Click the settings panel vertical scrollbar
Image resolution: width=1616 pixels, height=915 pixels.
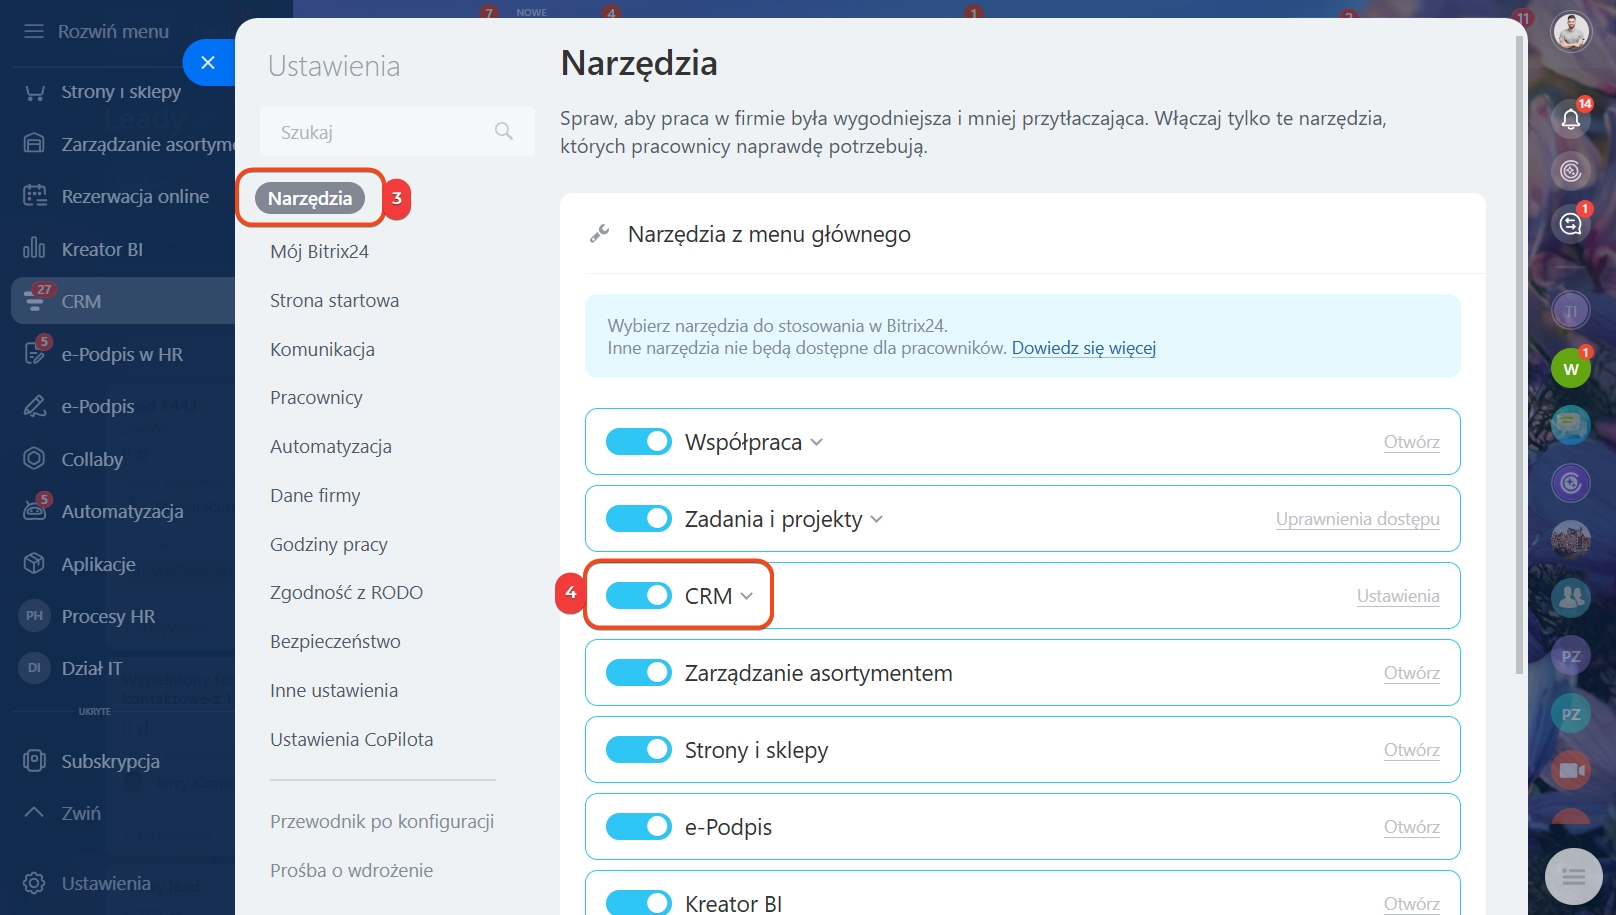tap(1520, 355)
